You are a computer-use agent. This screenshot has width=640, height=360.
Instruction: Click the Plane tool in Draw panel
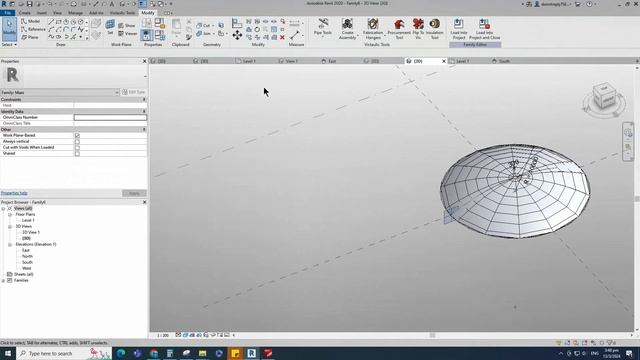30,37
